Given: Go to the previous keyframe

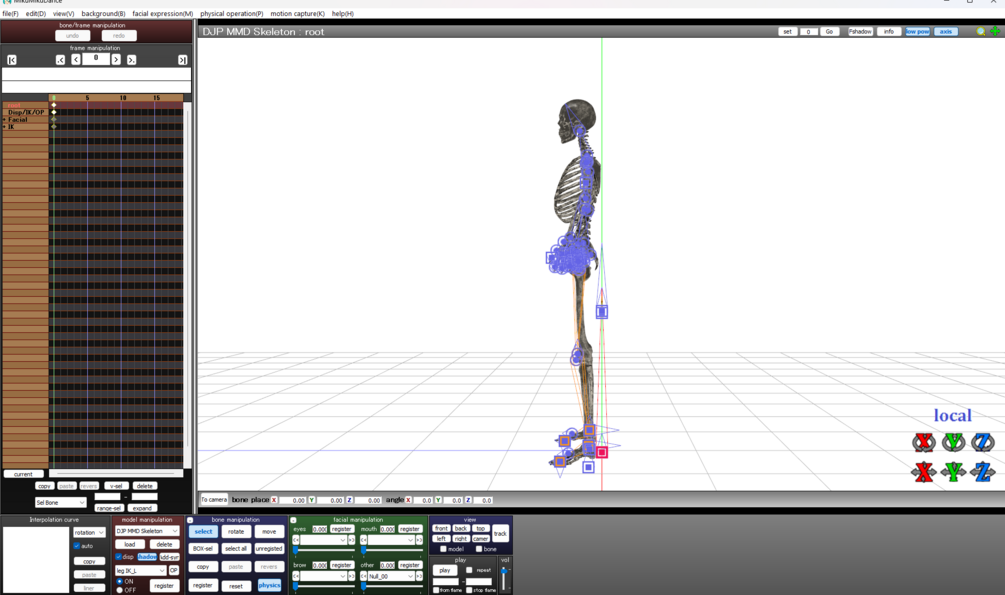Looking at the screenshot, I should pyautogui.click(x=60, y=60).
